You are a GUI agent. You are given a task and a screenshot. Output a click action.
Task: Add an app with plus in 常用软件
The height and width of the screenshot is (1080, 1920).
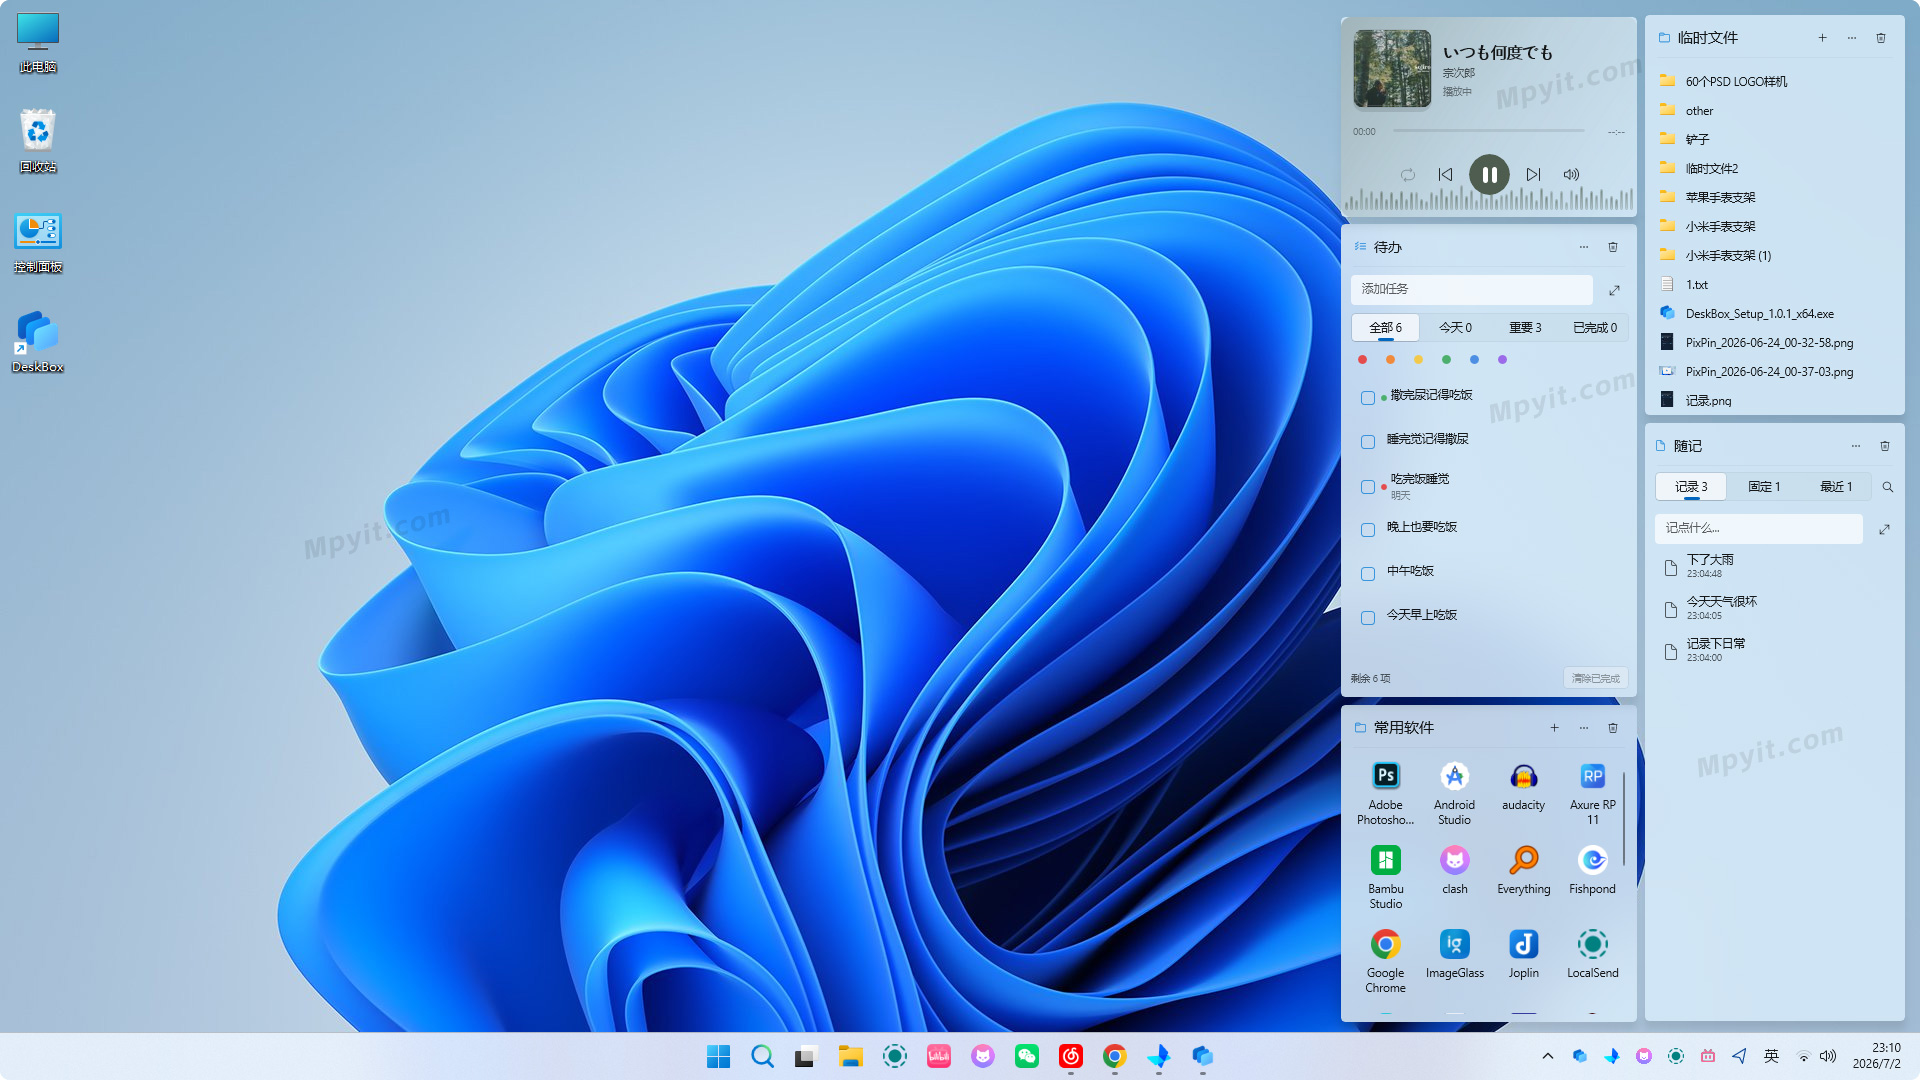tap(1554, 728)
